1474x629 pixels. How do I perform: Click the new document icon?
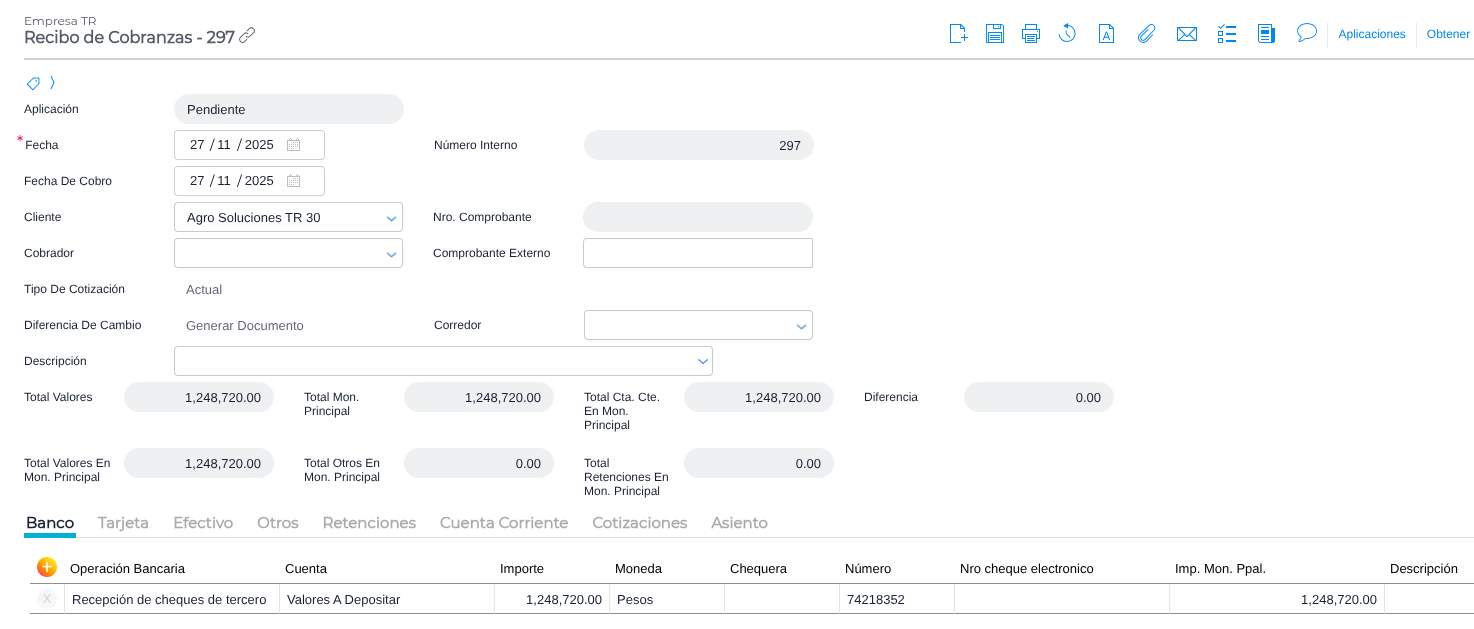point(958,34)
